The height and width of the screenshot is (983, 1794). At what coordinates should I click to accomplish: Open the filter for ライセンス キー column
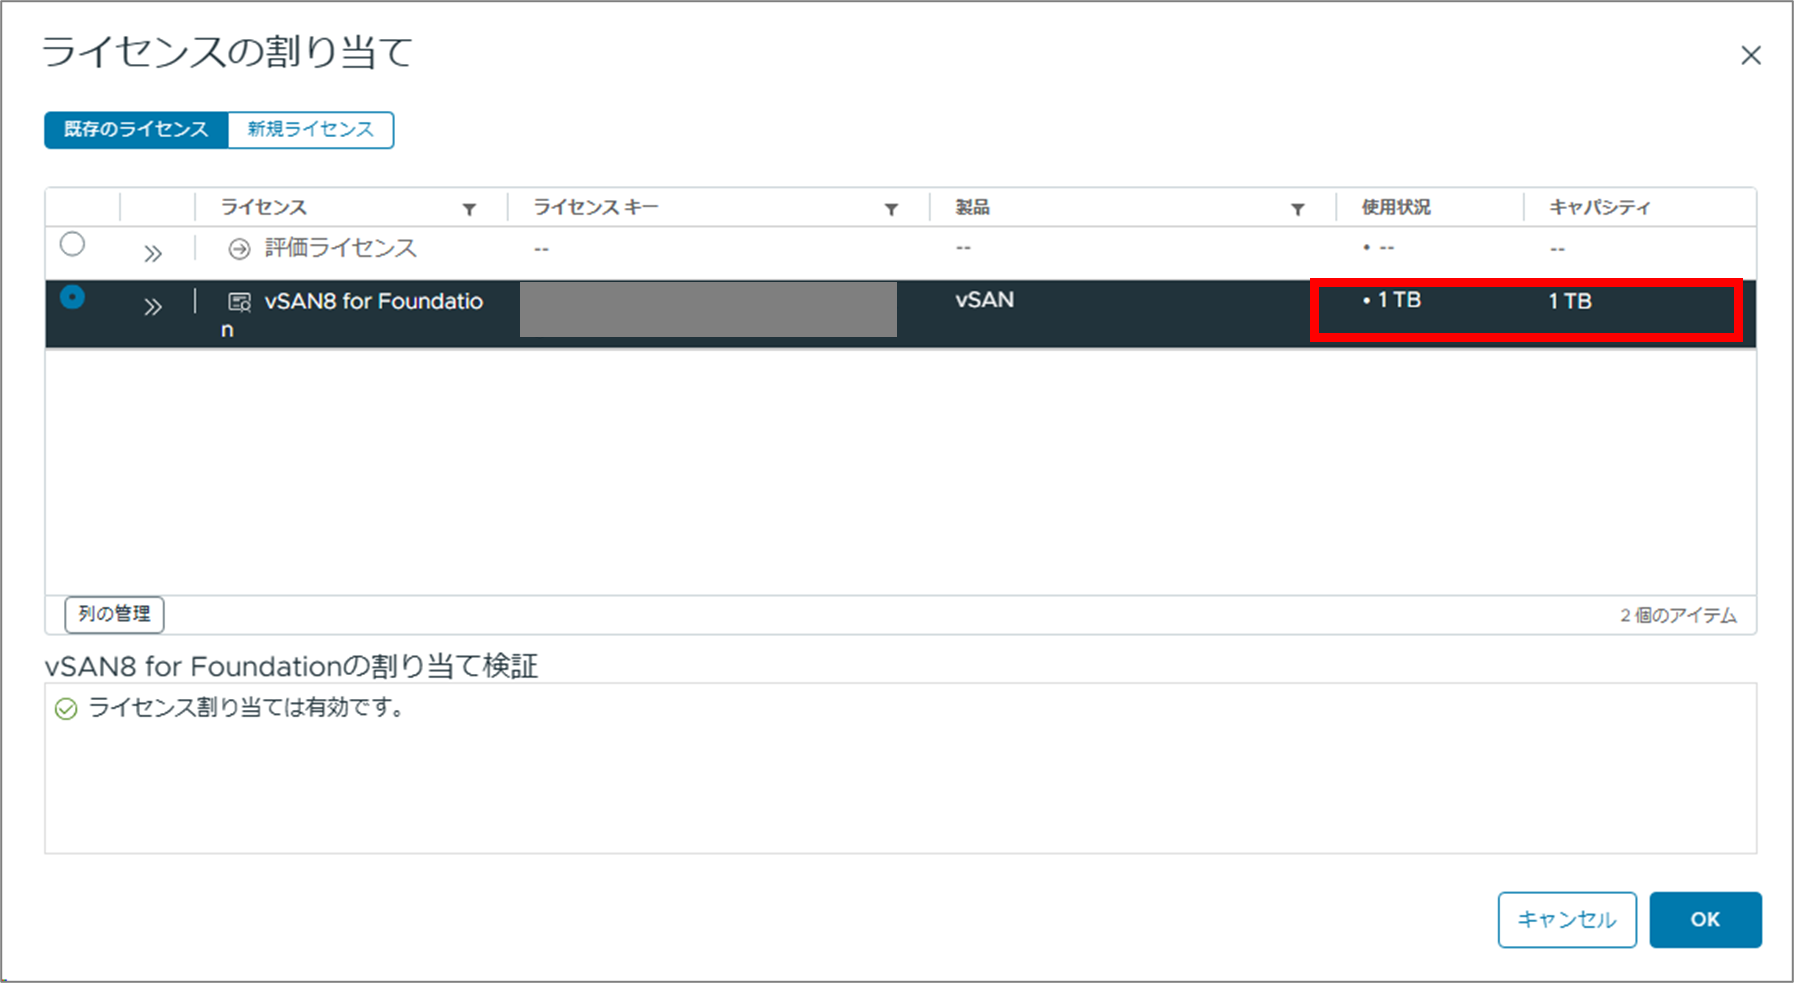click(891, 209)
